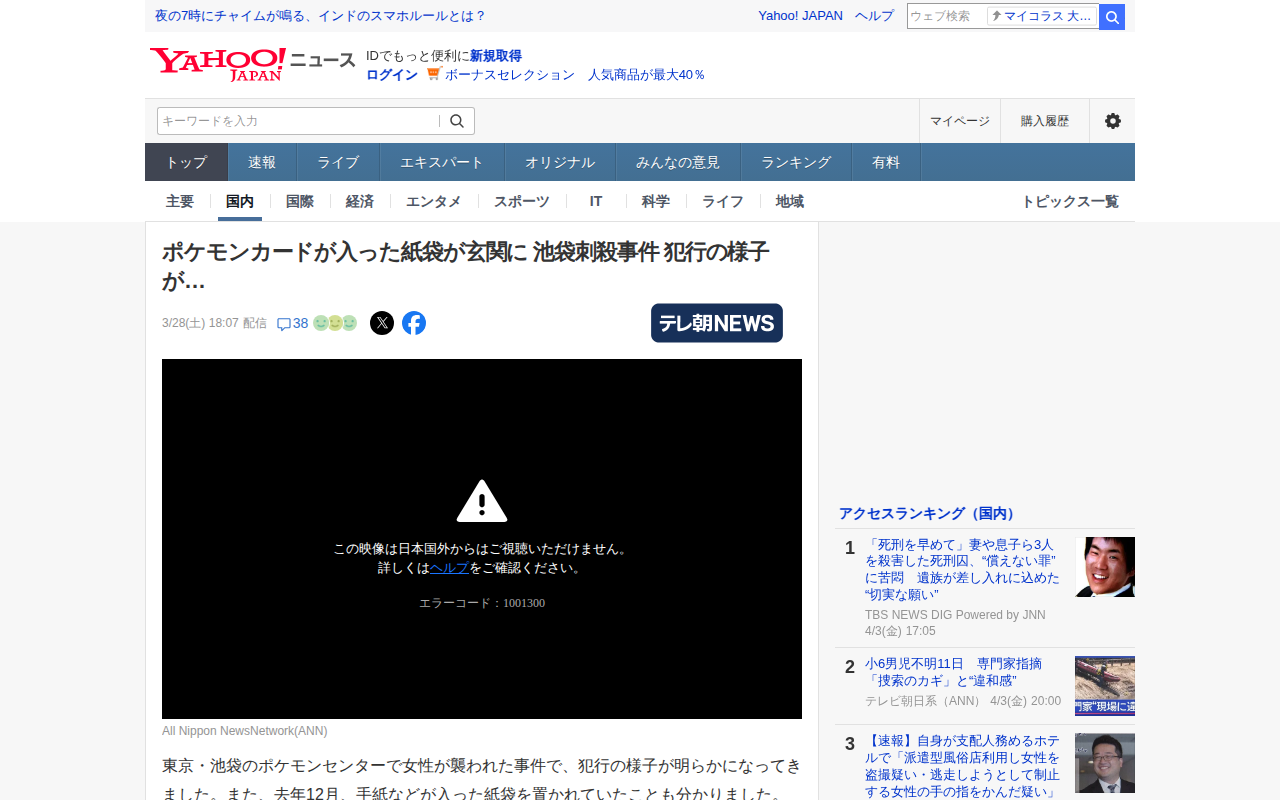
Task: Select the 経済 category
Action: click(x=360, y=201)
